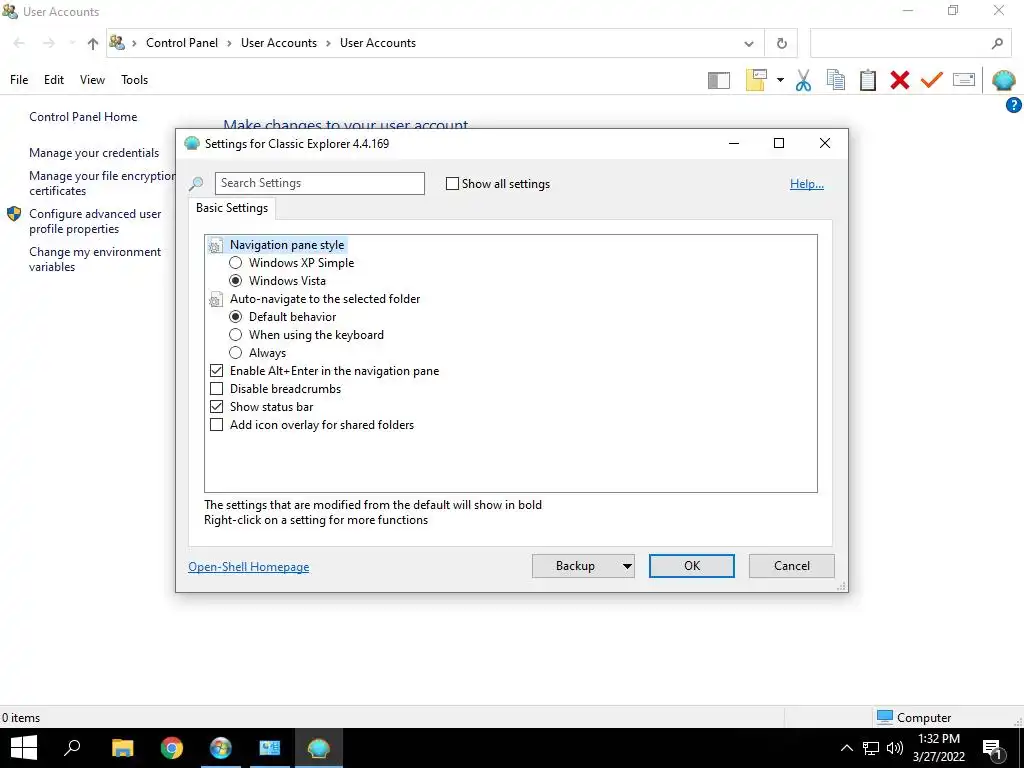1024x768 pixels.
Task: Click the Navigation pane style setting icon
Action: 215,246
